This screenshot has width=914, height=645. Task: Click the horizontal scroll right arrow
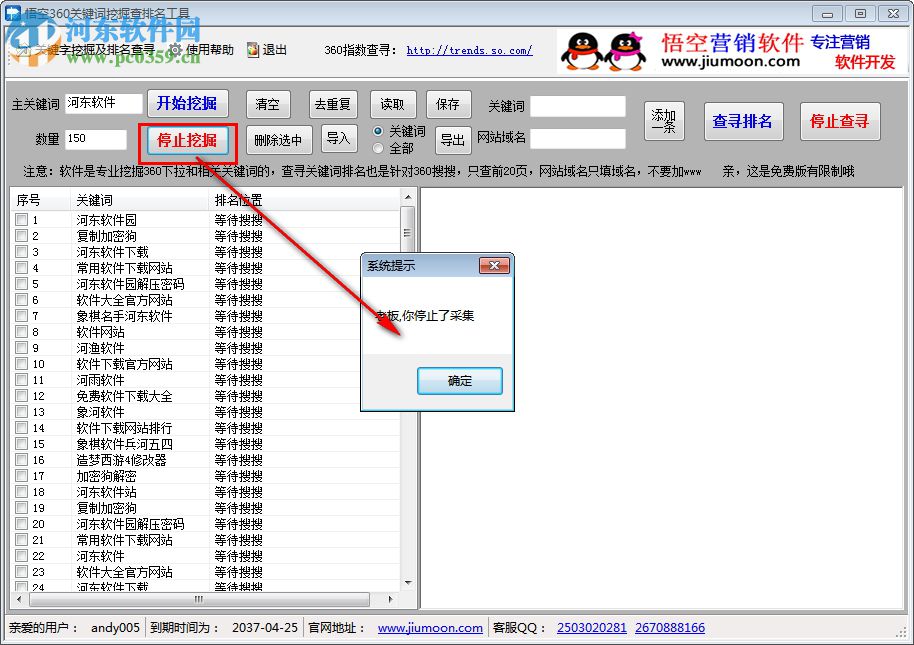click(391, 599)
